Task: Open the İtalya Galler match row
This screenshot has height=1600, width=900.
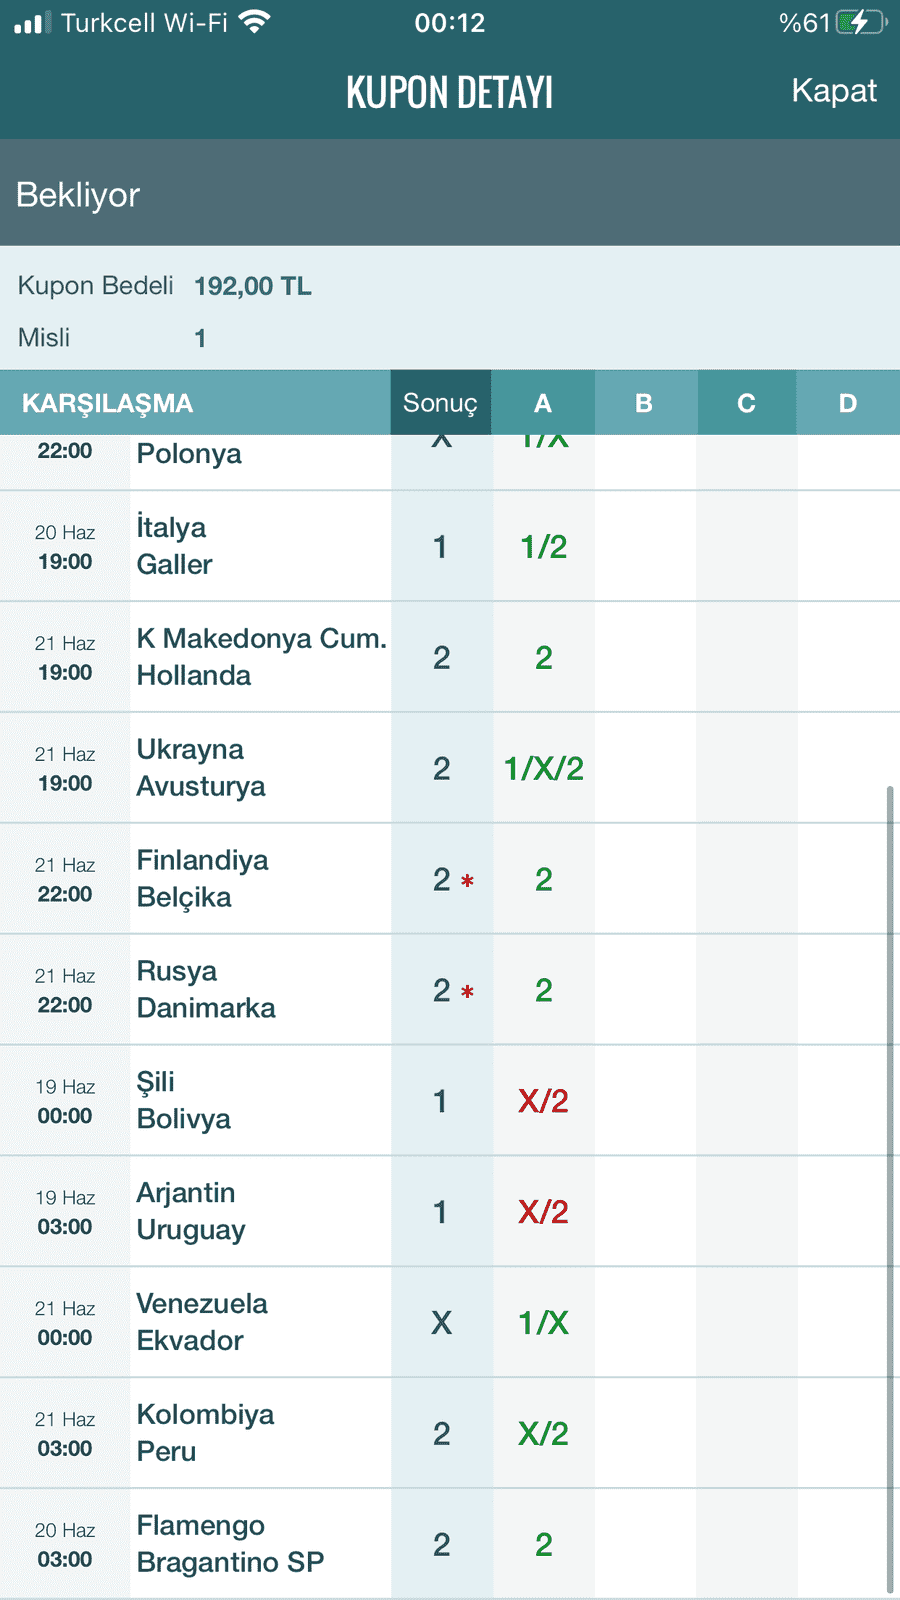Action: click(x=450, y=546)
